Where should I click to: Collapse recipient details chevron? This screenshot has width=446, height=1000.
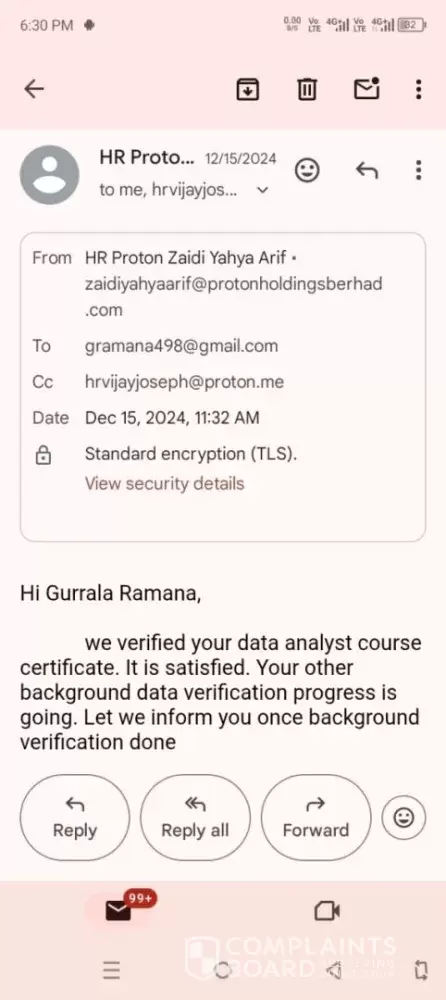(x=262, y=190)
